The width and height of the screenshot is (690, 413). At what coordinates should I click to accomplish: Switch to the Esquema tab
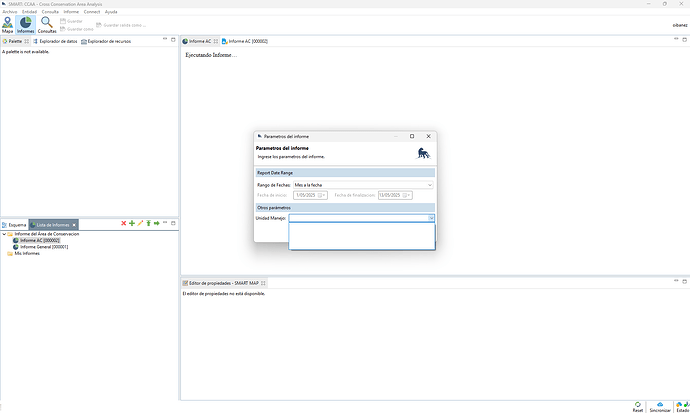16,225
